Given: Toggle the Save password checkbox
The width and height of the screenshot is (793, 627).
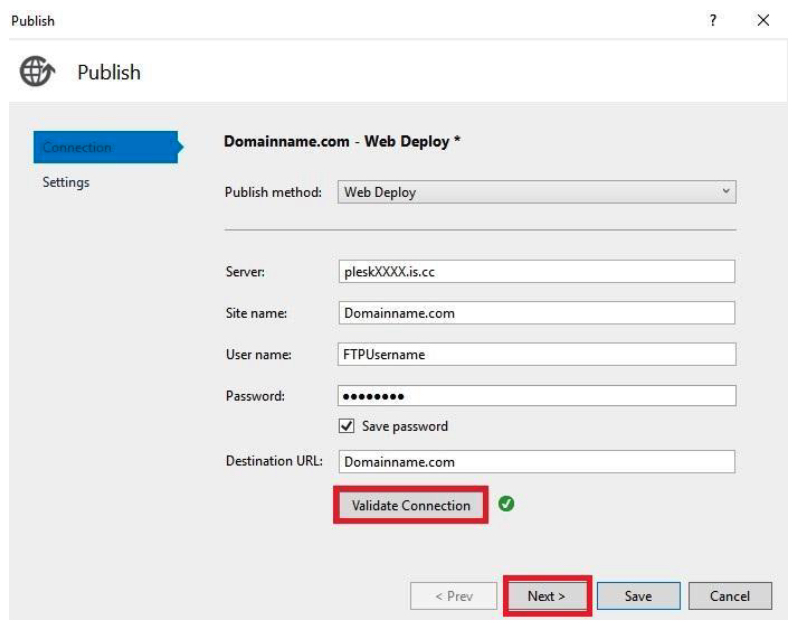Looking at the screenshot, I should click(346, 426).
